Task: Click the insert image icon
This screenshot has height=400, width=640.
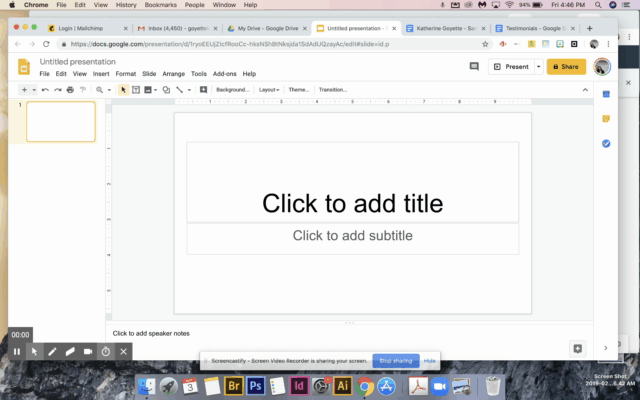Action: 148,90
